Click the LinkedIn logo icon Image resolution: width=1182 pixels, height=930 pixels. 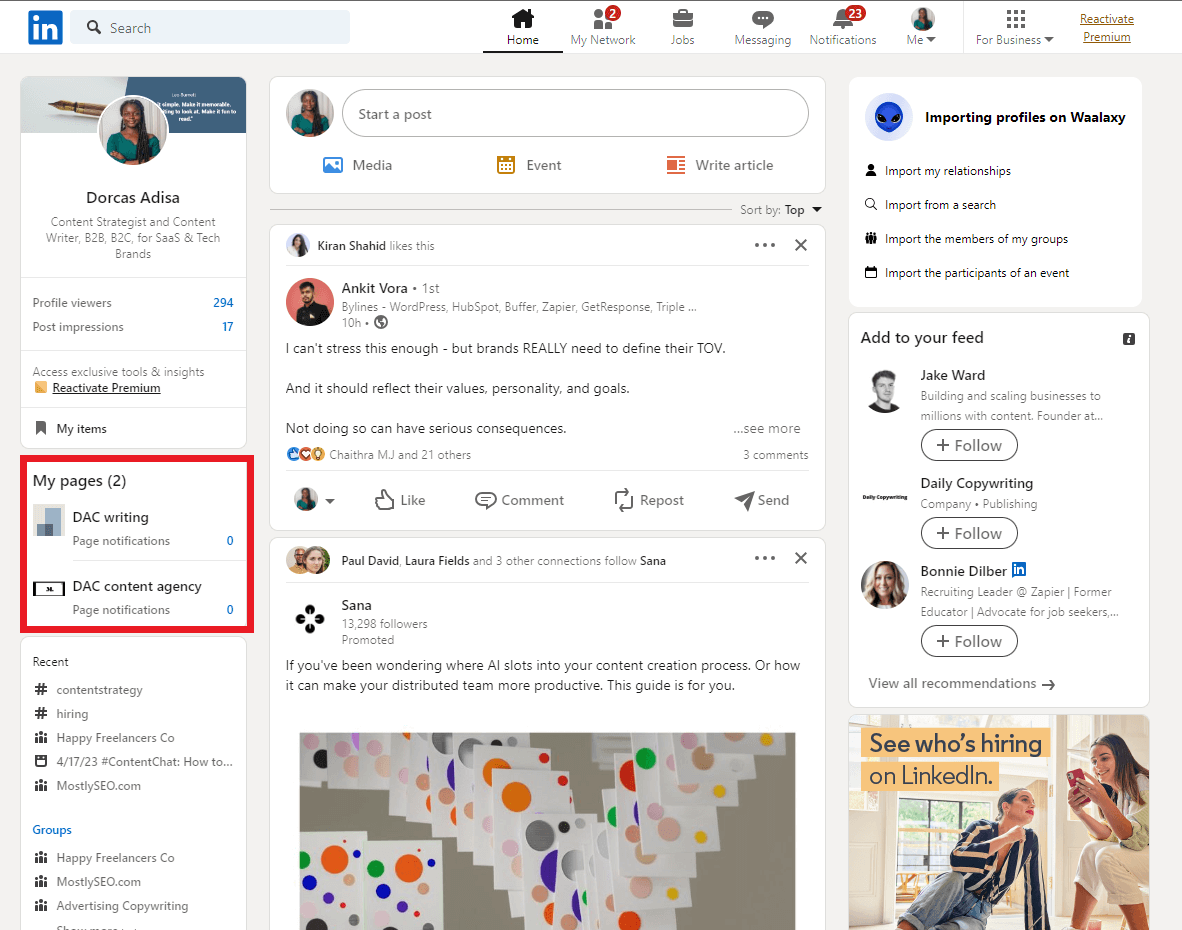coord(45,27)
